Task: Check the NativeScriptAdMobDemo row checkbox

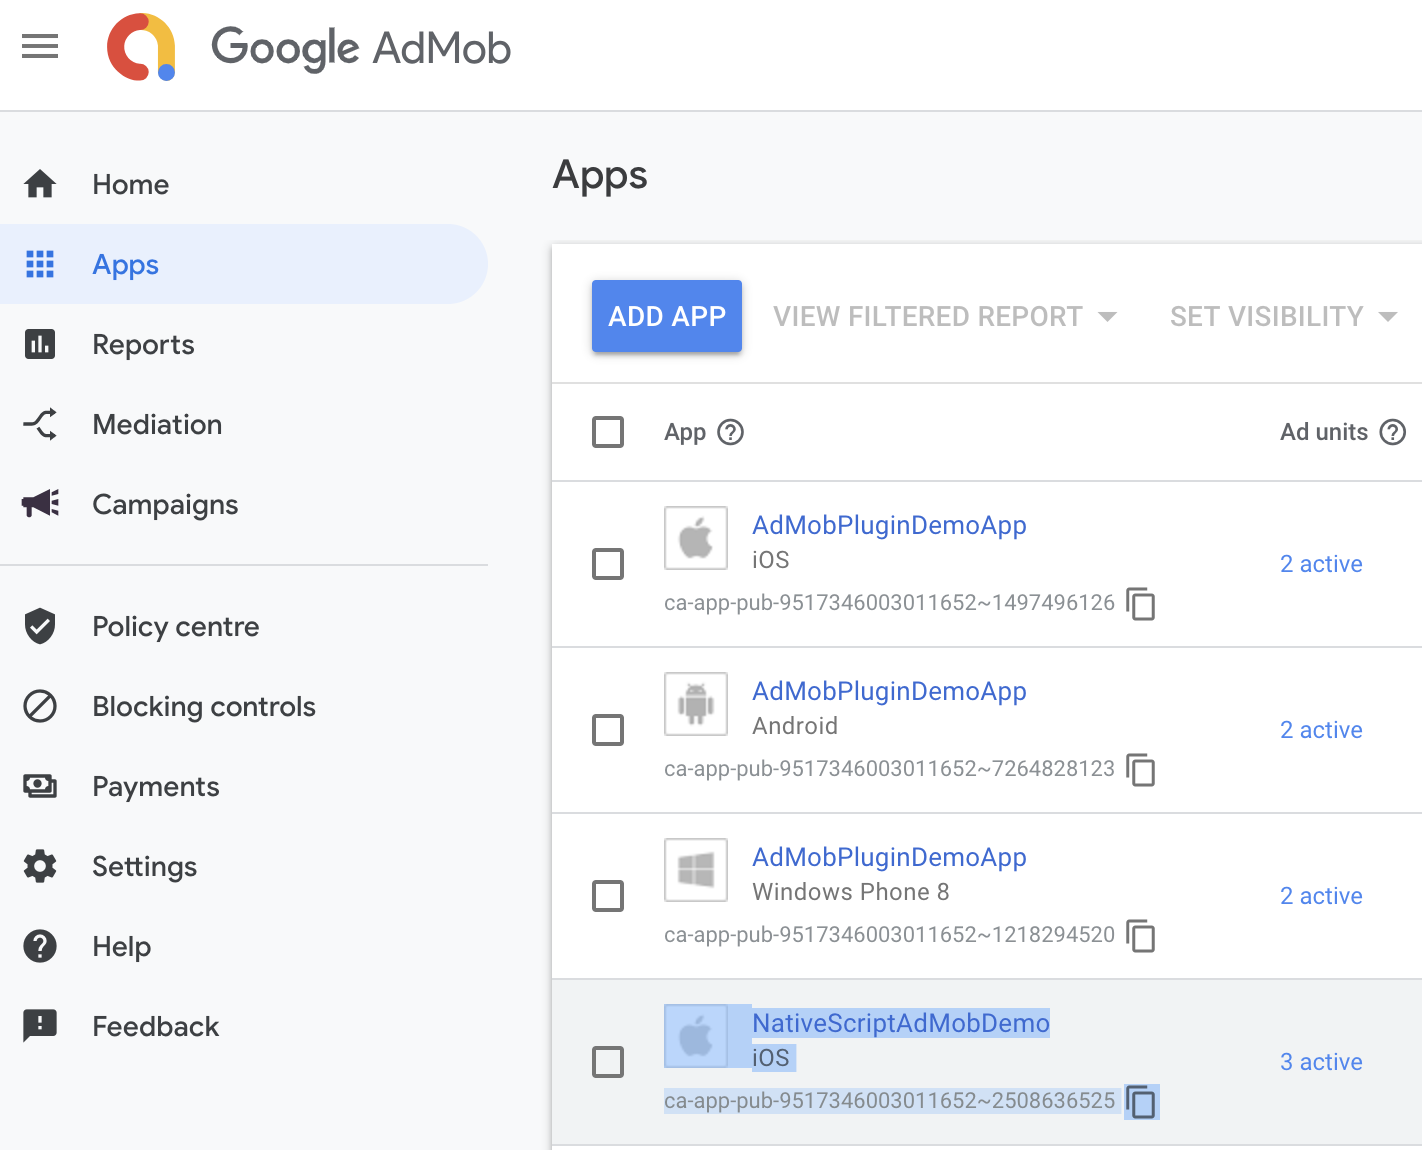Action: point(608,1062)
